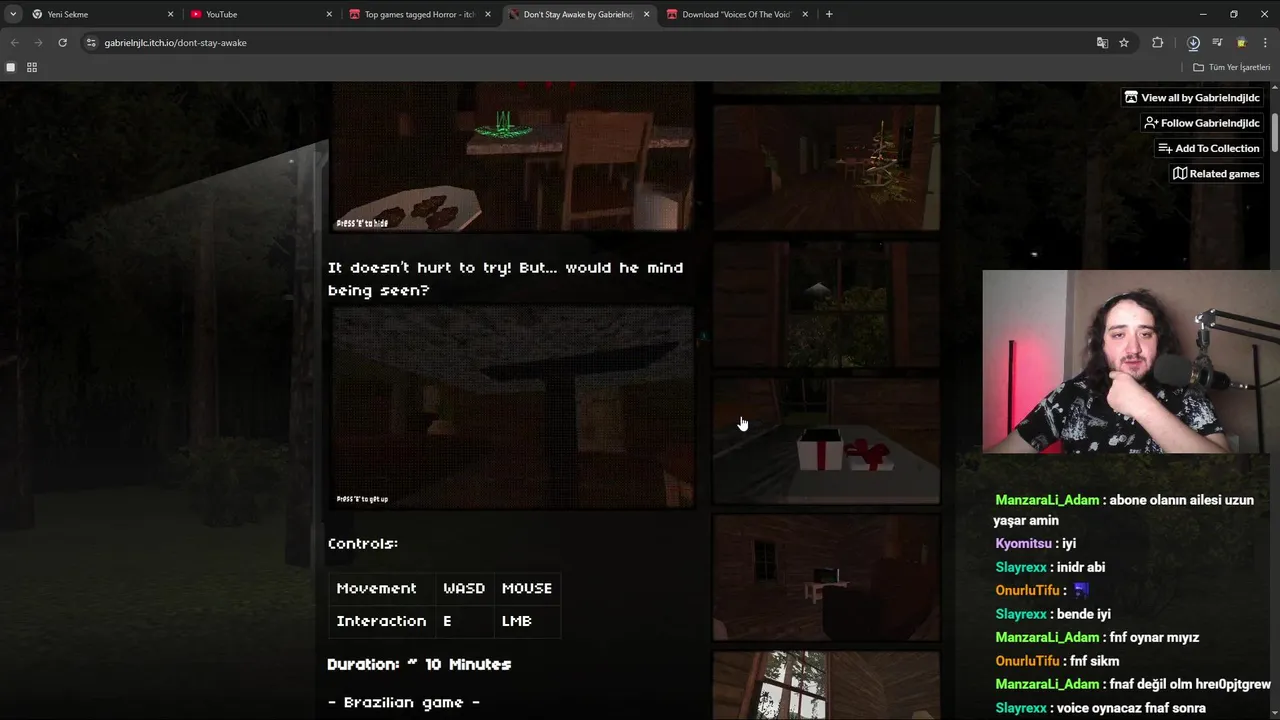Open the gift boxes screenshot thumbnail
Image resolution: width=1280 pixels, height=720 pixels.
[x=826, y=441]
